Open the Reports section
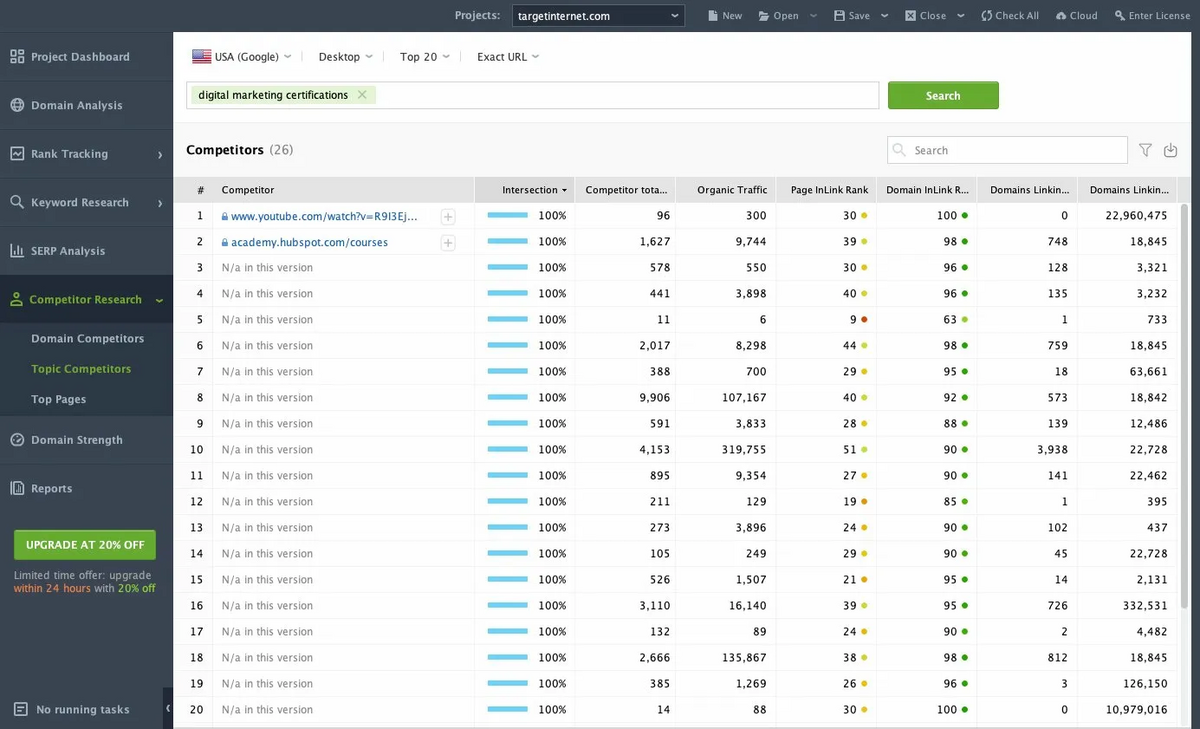Image resolution: width=1200 pixels, height=729 pixels. coord(52,489)
